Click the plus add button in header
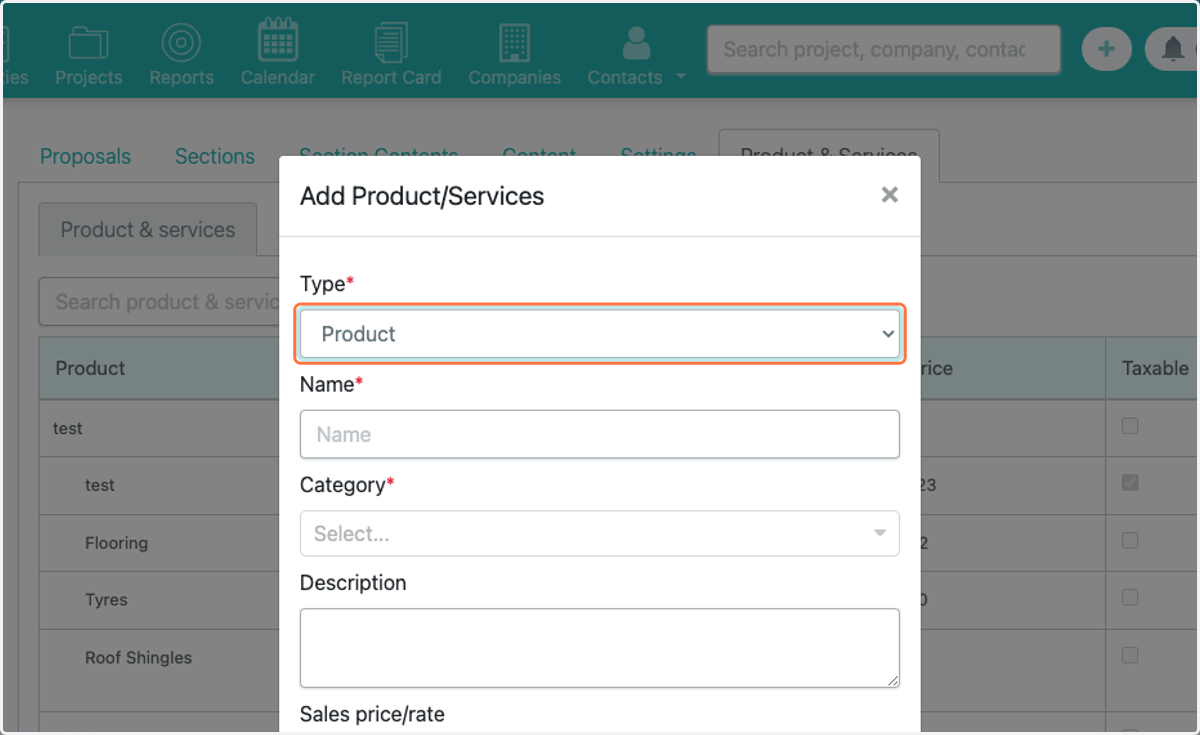 click(1106, 49)
